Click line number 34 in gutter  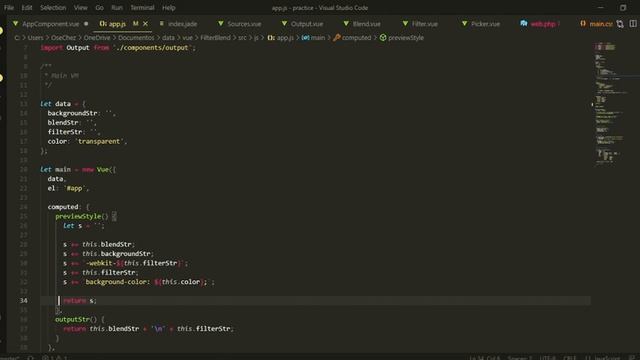(24, 301)
